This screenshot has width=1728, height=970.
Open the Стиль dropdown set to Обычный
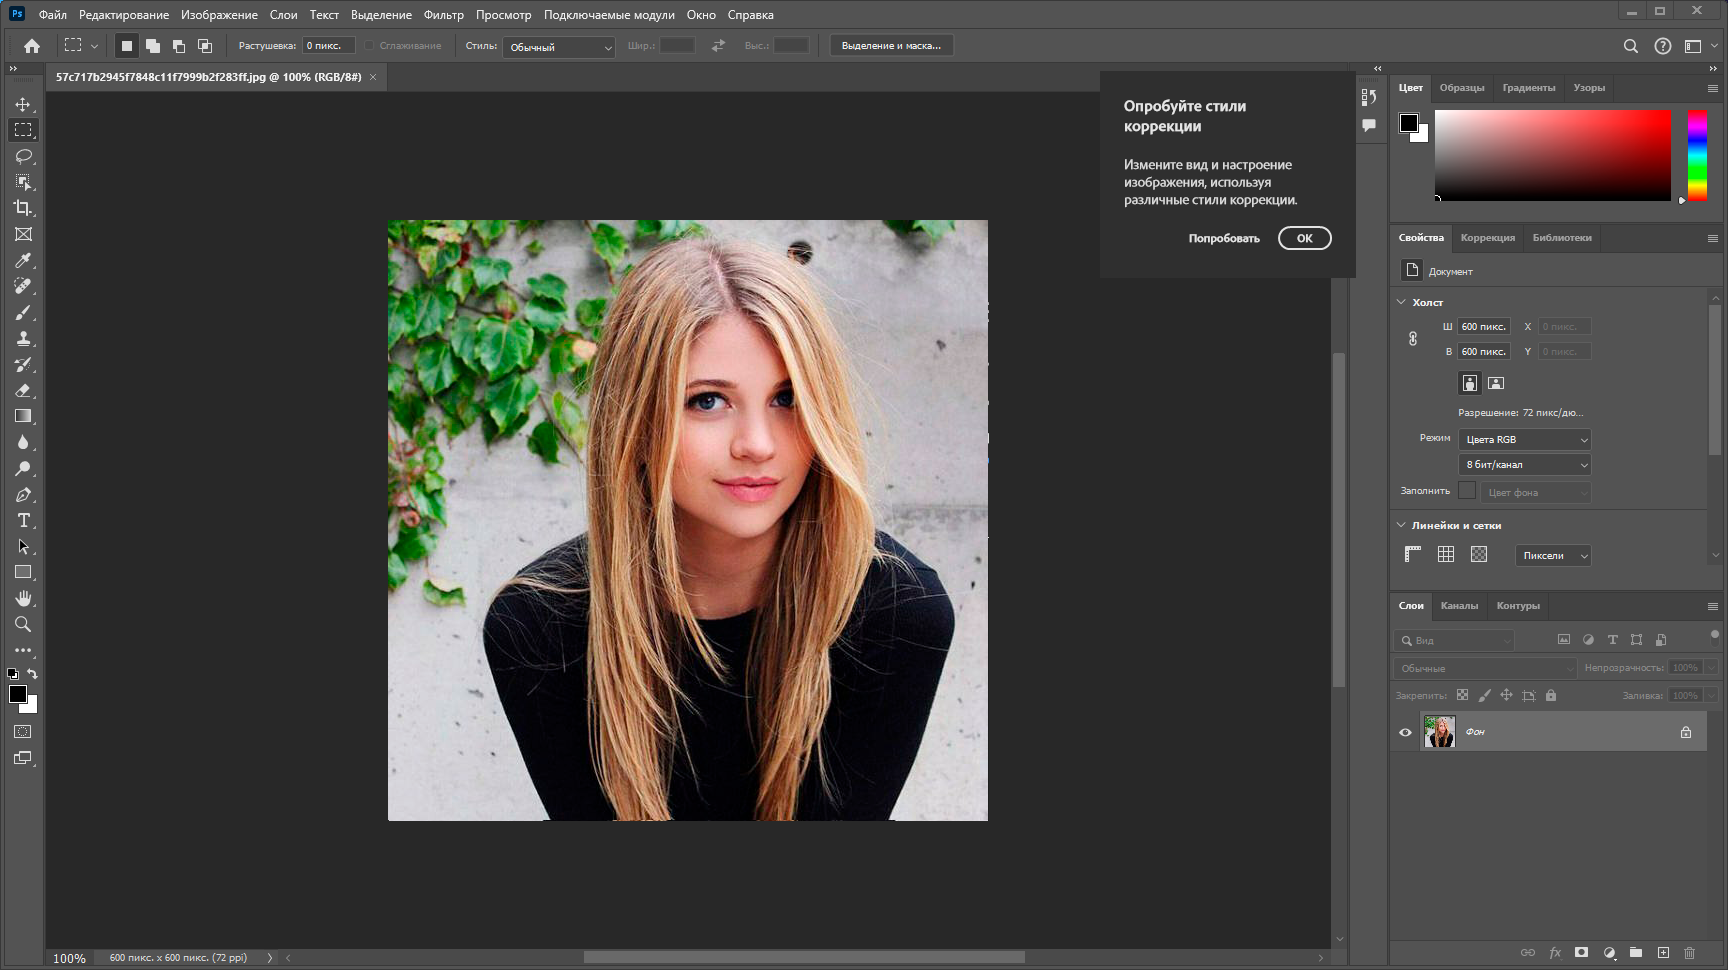coord(558,47)
